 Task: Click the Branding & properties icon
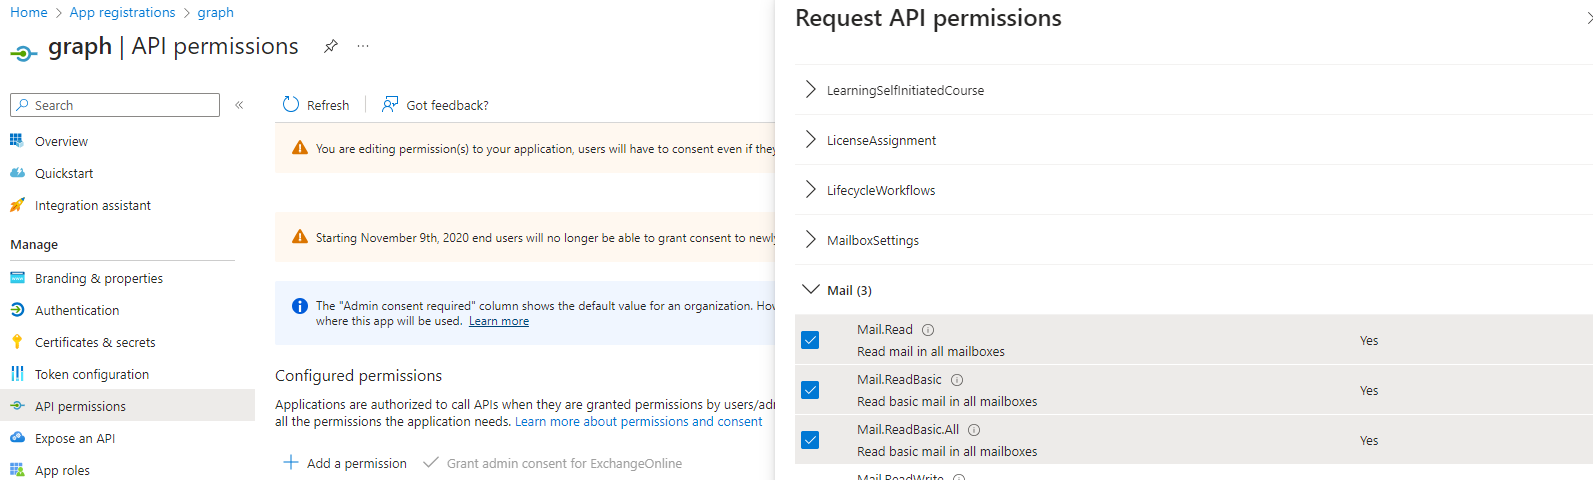pos(17,278)
